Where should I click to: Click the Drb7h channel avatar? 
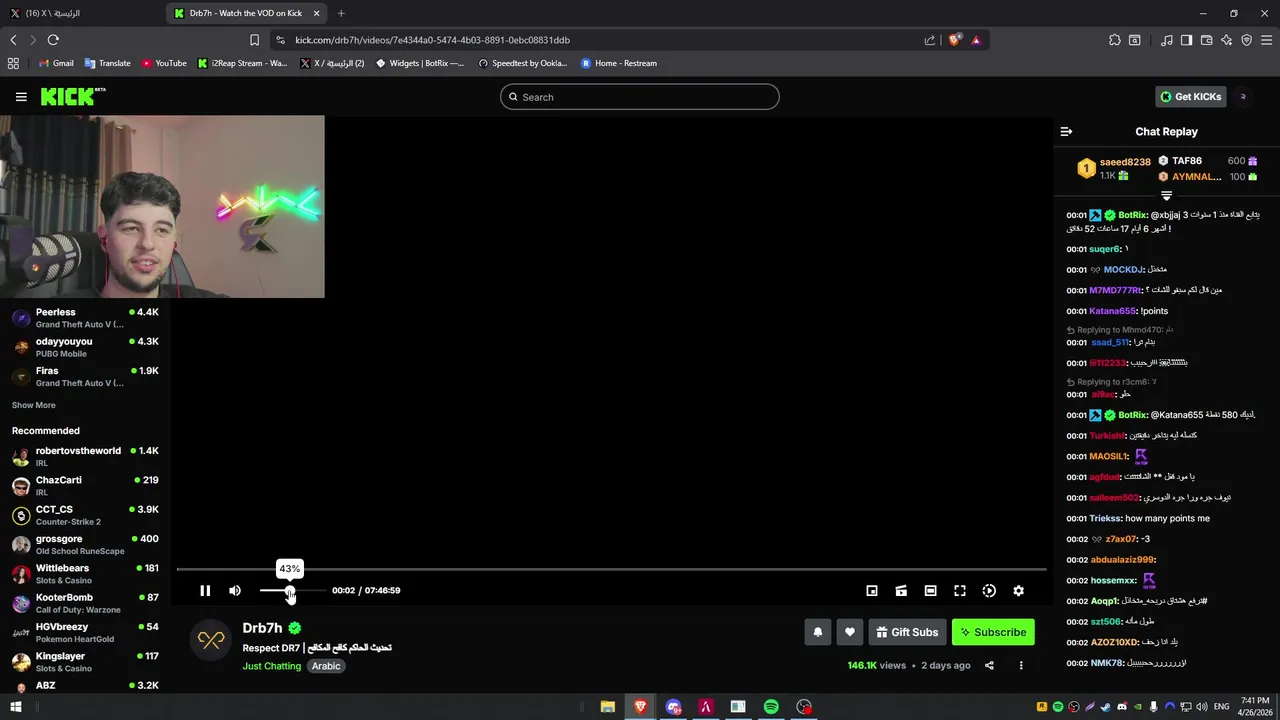[x=211, y=640]
